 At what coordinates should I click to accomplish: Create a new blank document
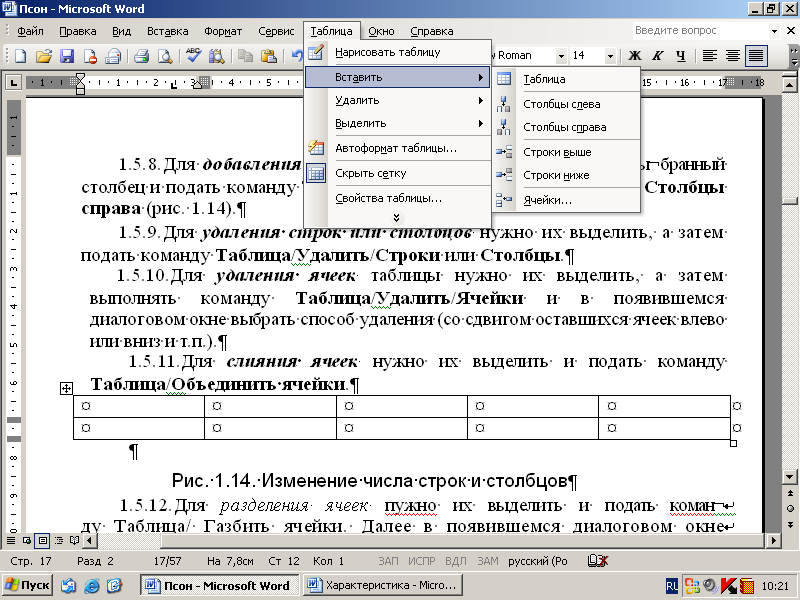click(20, 56)
